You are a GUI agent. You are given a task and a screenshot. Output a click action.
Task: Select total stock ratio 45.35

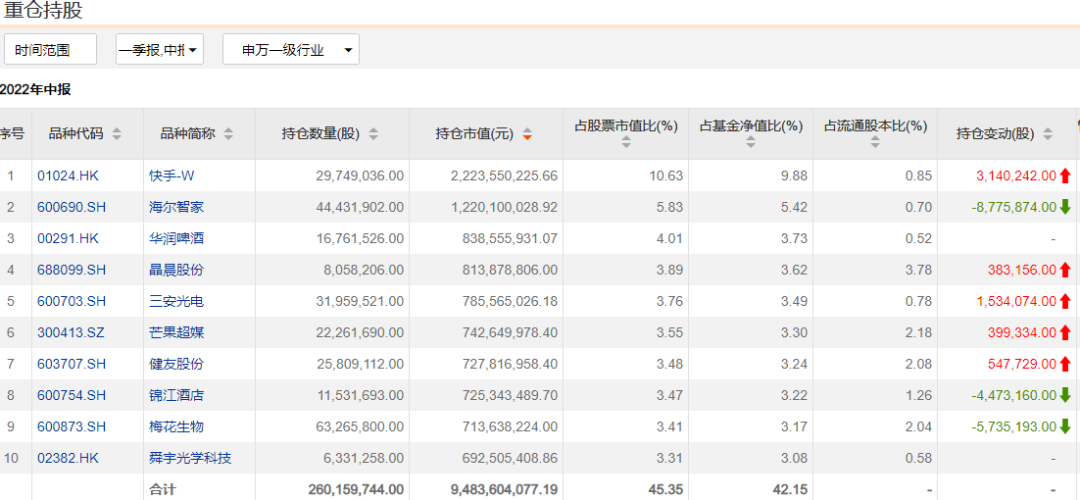click(668, 490)
